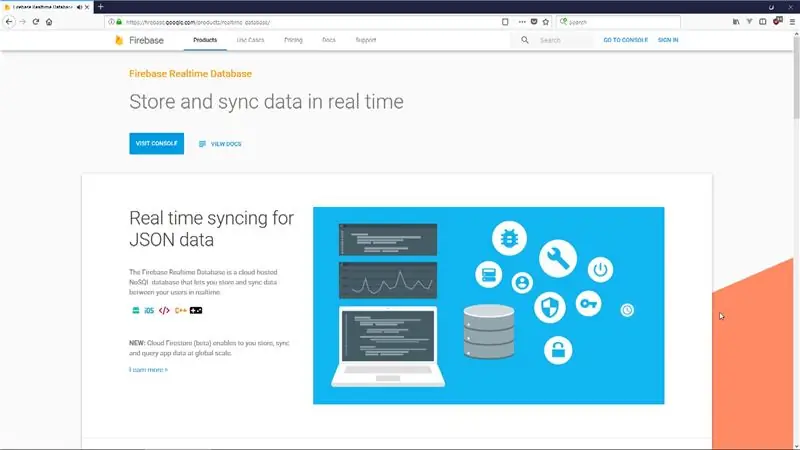Open the browser Library icon
Image resolution: width=800 pixels, height=450 pixels.
click(x=736, y=22)
